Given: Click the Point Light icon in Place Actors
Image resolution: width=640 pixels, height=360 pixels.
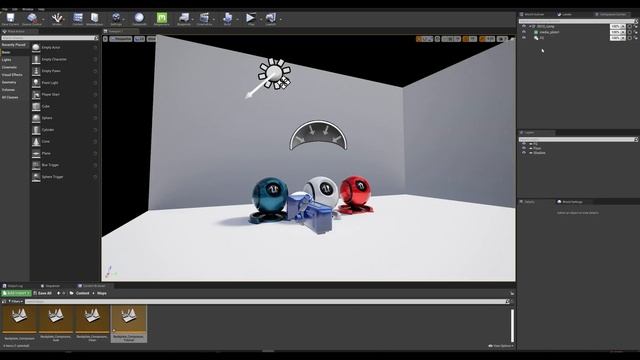Looking at the screenshot, I should 36,83.
